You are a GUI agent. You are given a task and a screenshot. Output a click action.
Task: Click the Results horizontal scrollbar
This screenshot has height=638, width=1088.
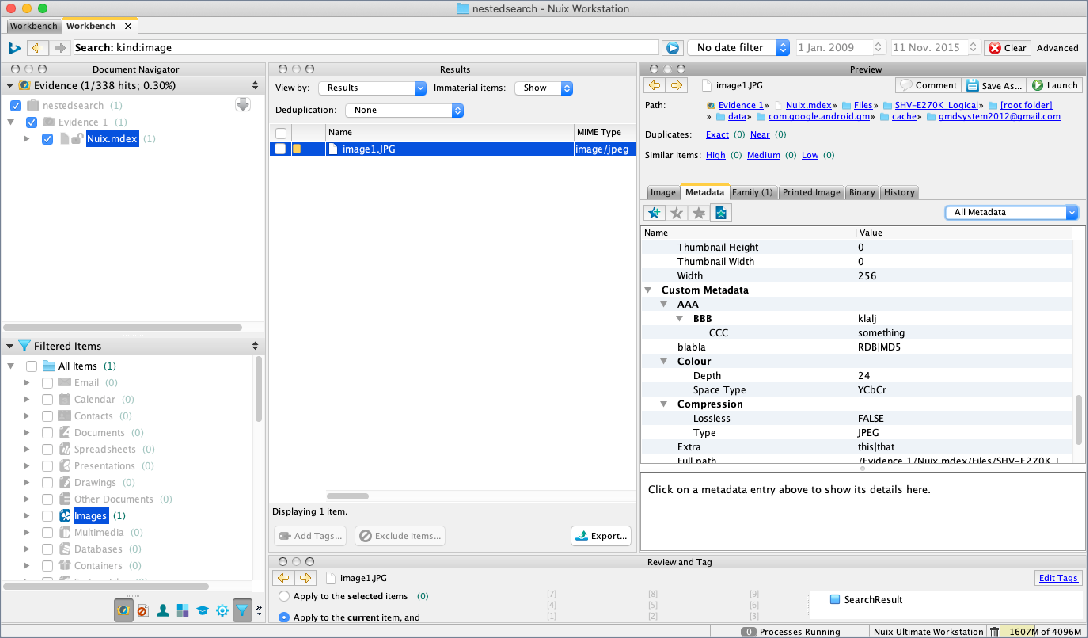pos(348,496)
